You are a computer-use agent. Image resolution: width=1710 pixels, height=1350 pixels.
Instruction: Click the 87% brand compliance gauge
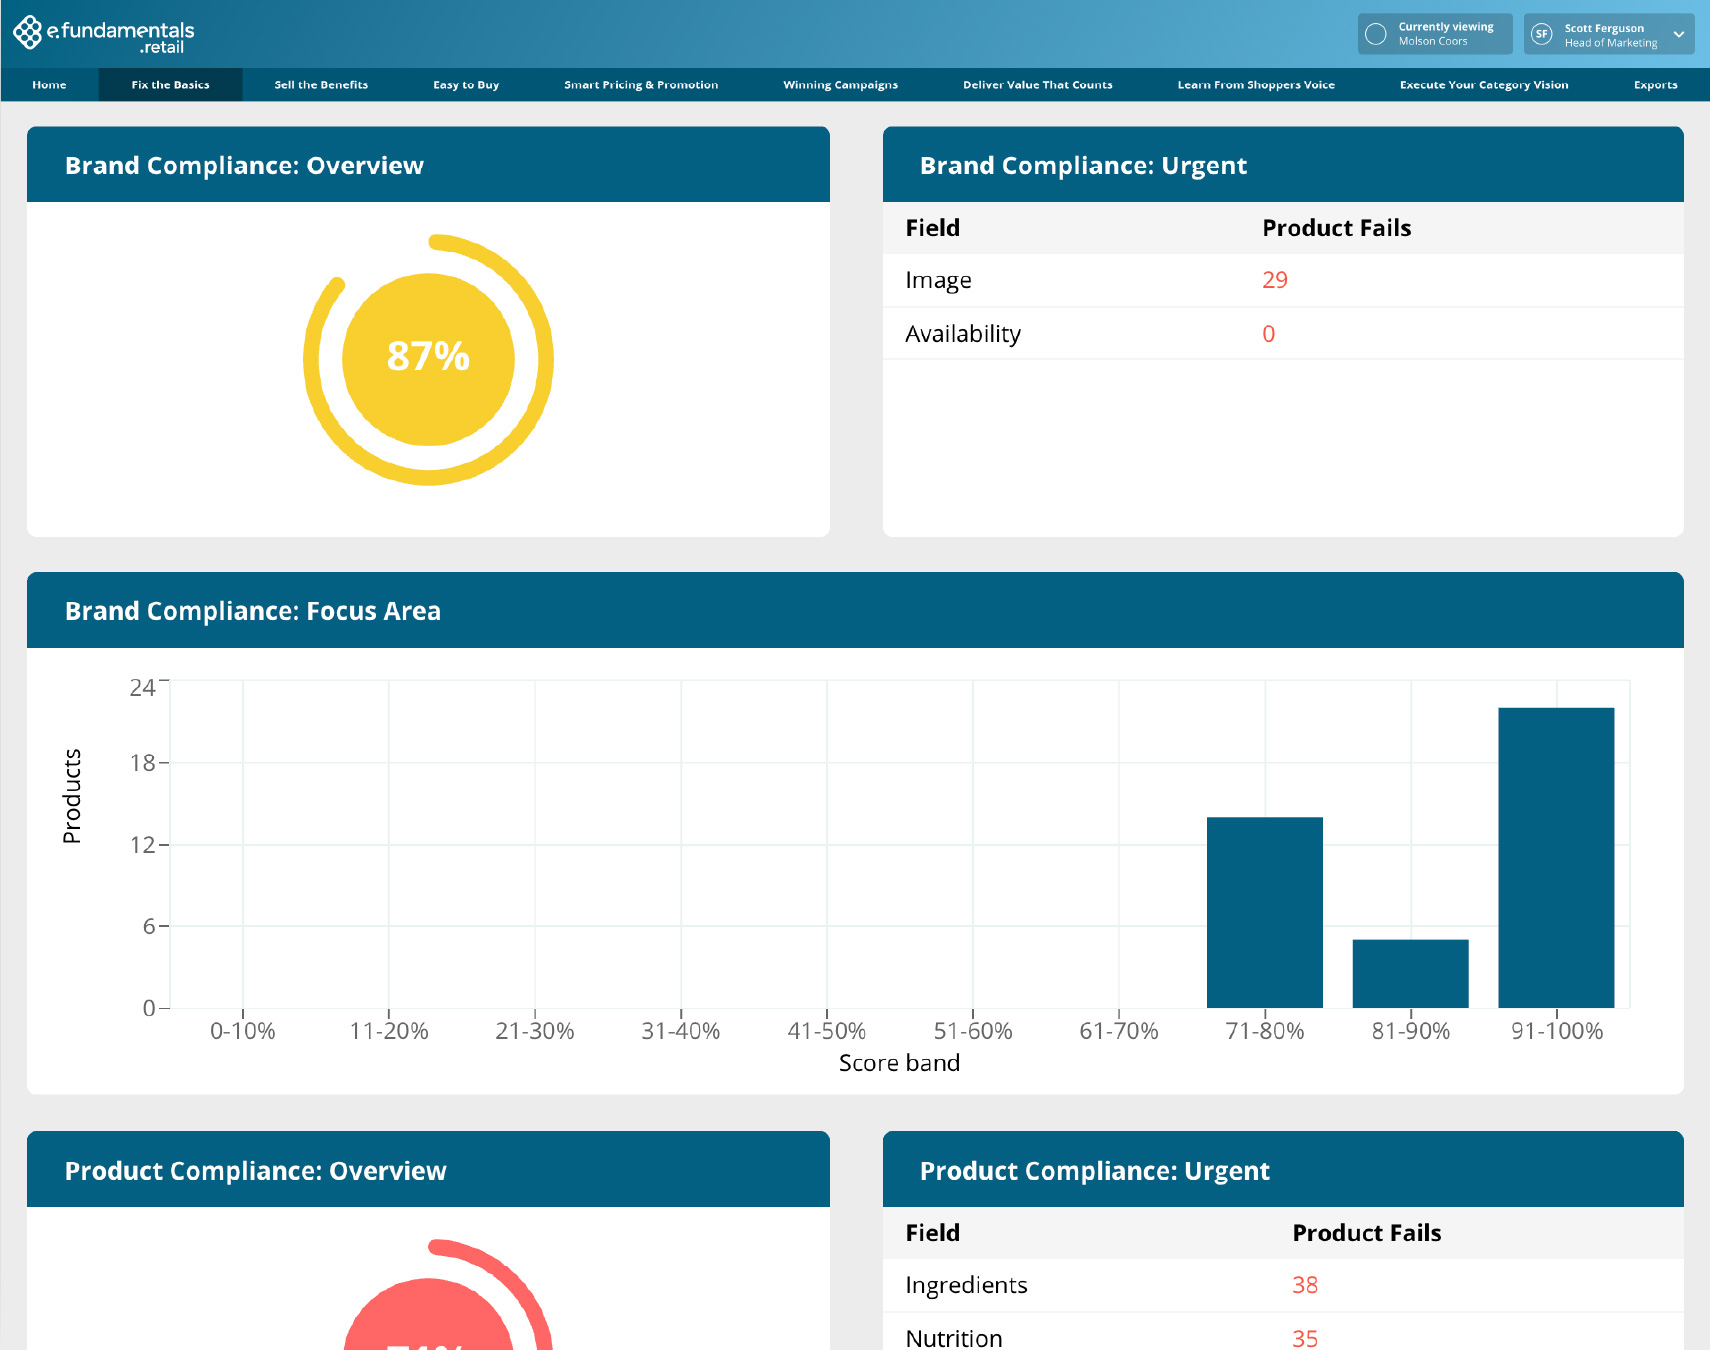[x=428, y=359]
